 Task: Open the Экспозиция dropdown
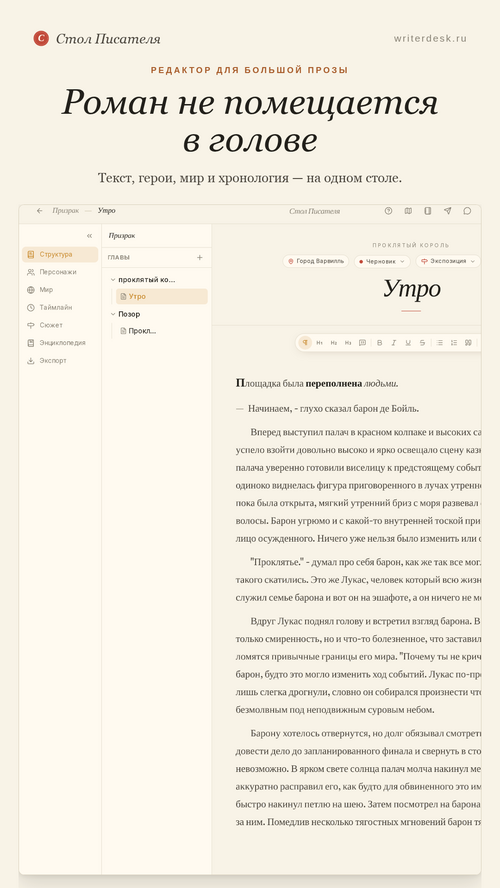448,261
